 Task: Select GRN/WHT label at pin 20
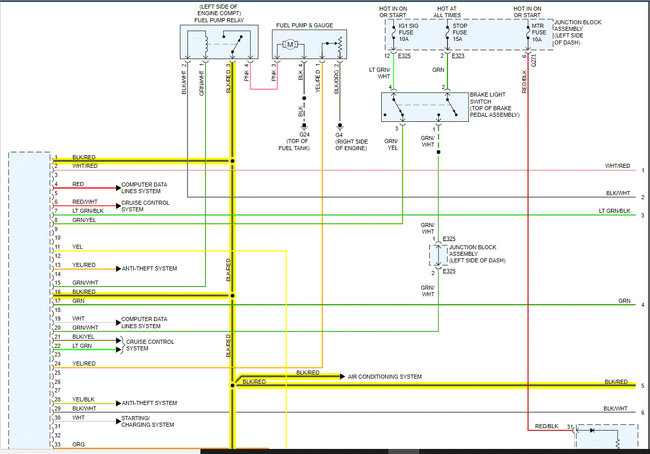tap(85, 328)
